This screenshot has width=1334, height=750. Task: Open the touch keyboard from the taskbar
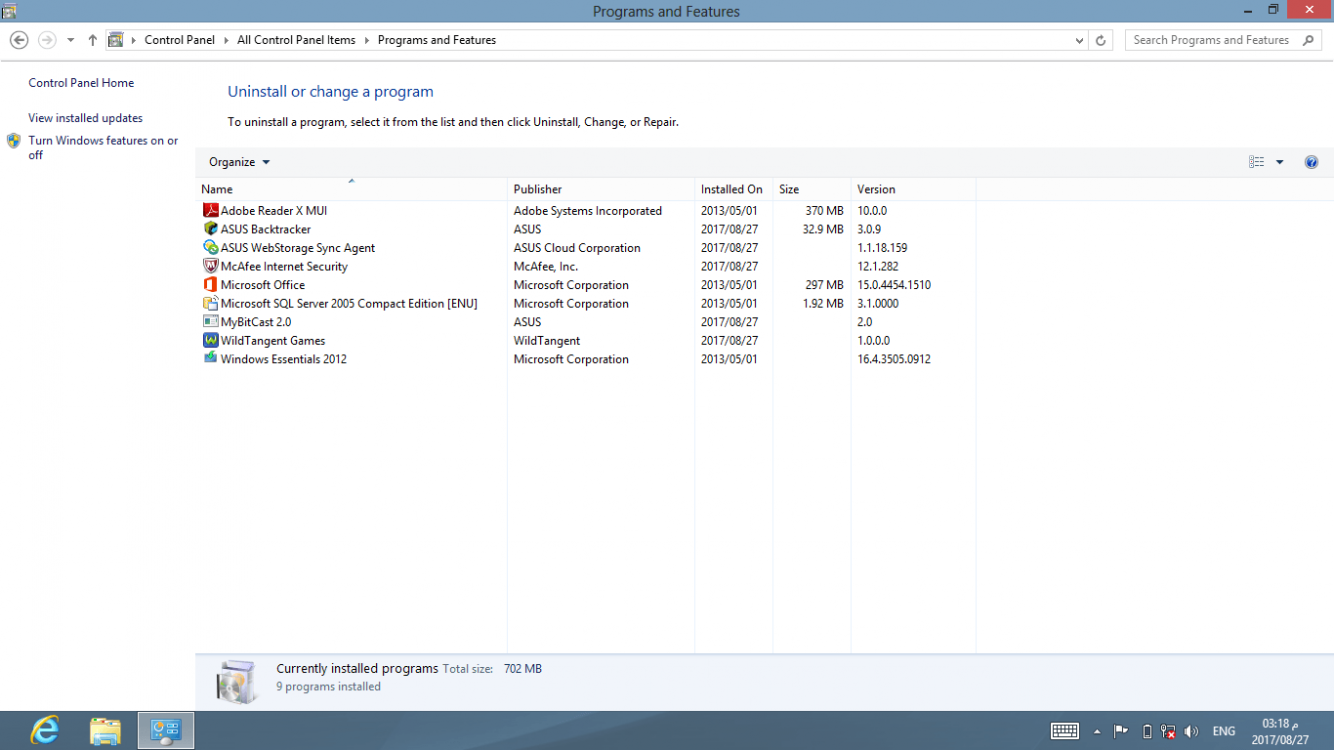coord(1064,731)
